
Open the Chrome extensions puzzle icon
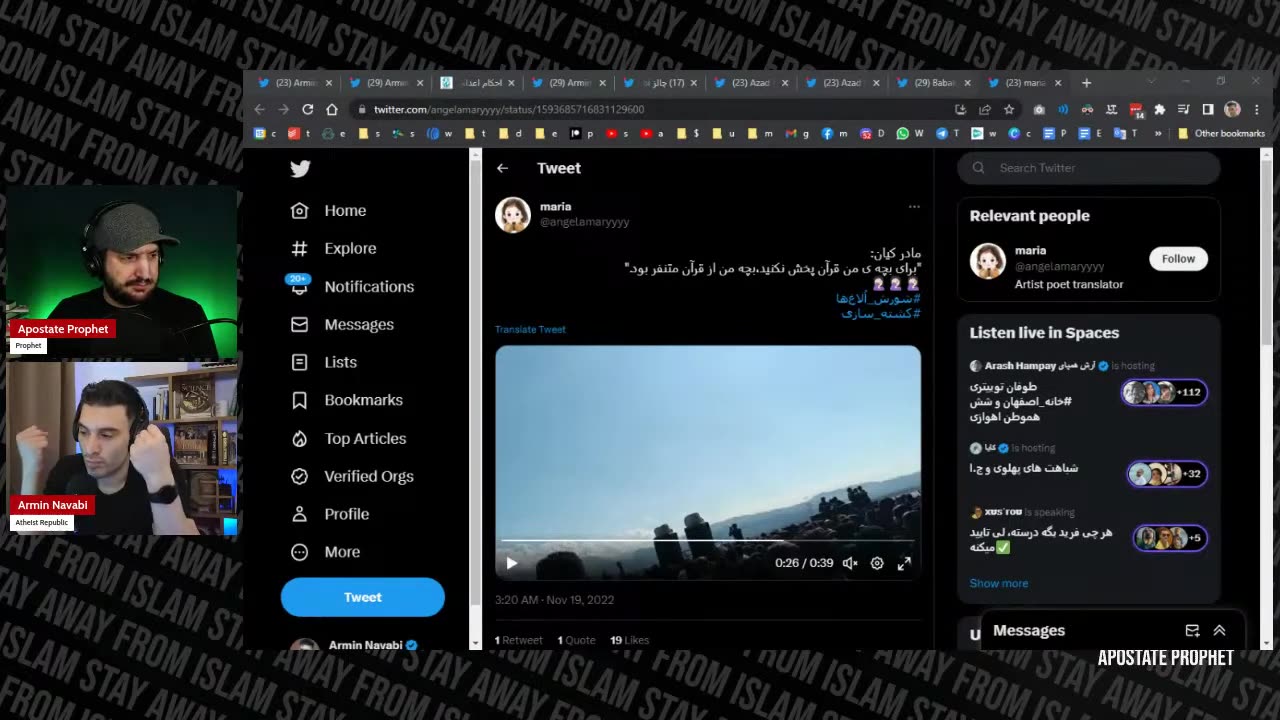click(x=1160, y=109)
